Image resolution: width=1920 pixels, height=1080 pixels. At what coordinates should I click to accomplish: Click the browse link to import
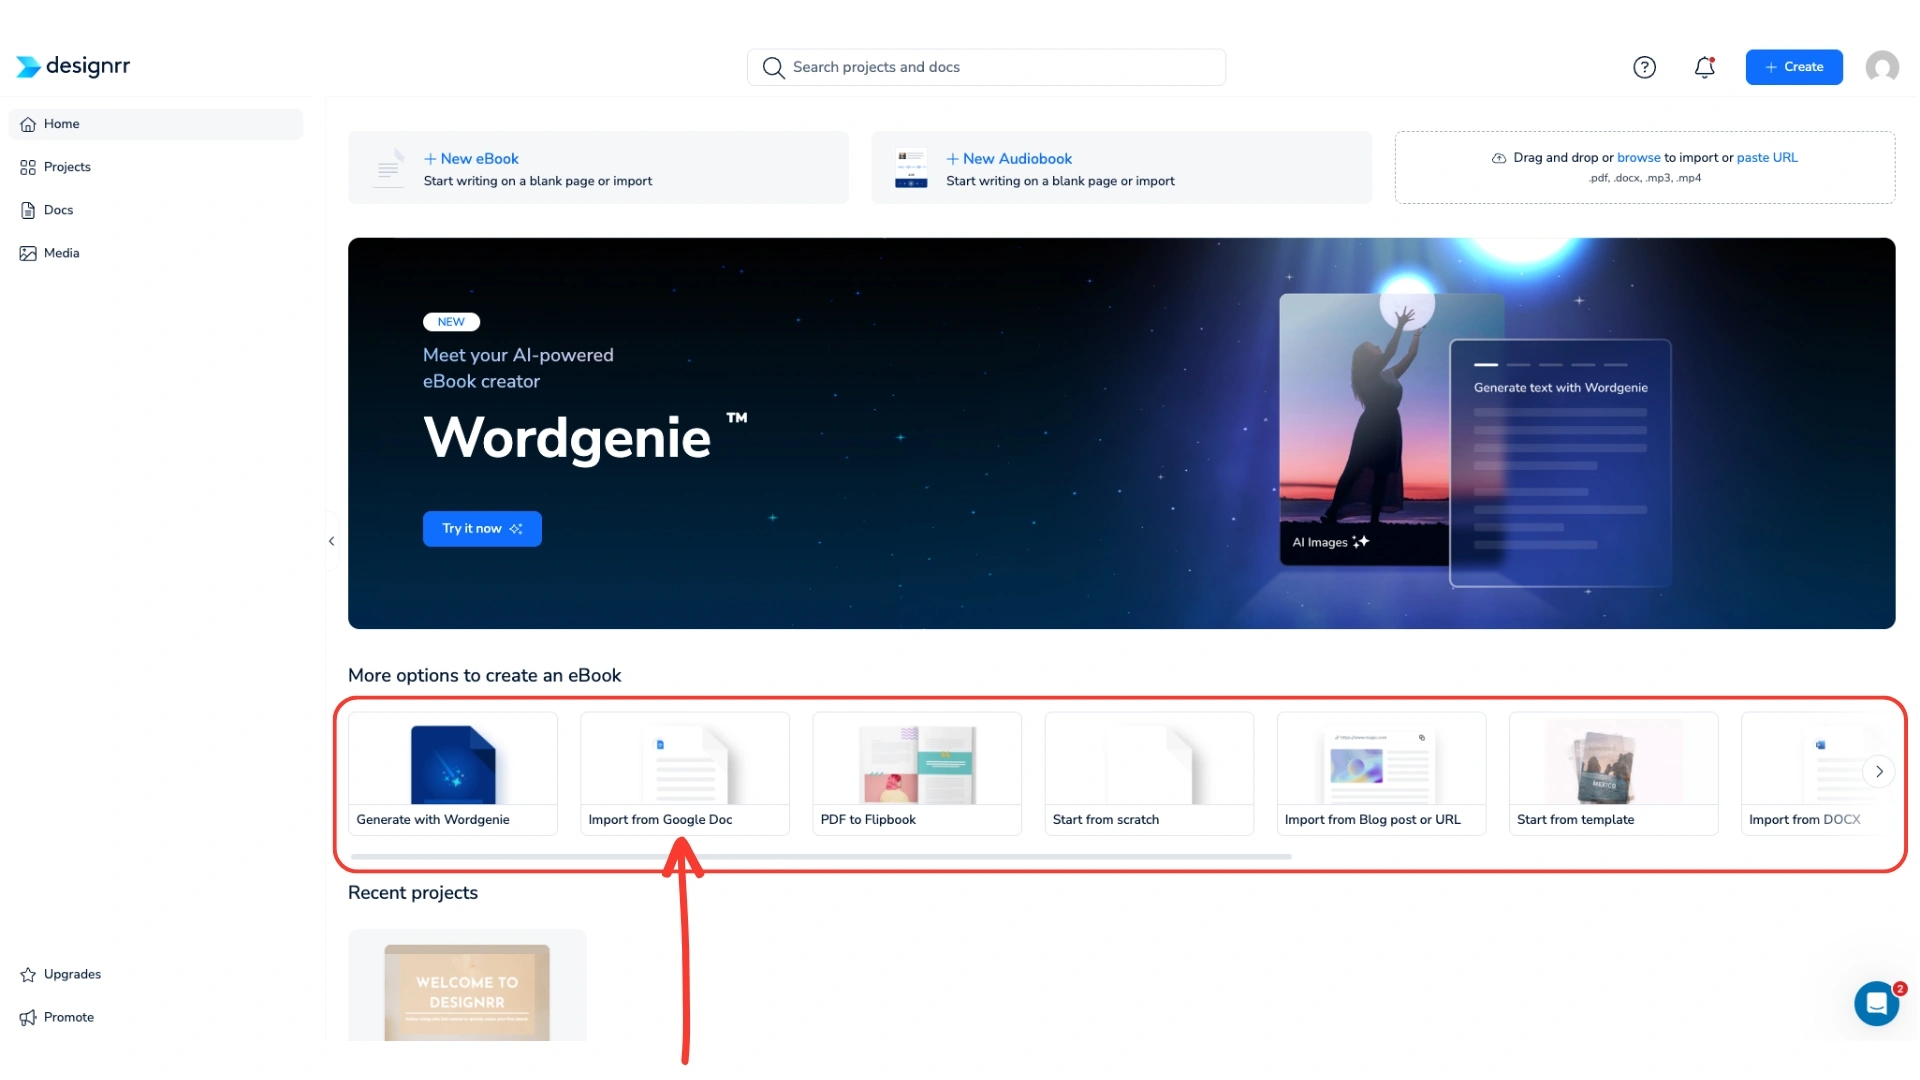[1638, 157]
